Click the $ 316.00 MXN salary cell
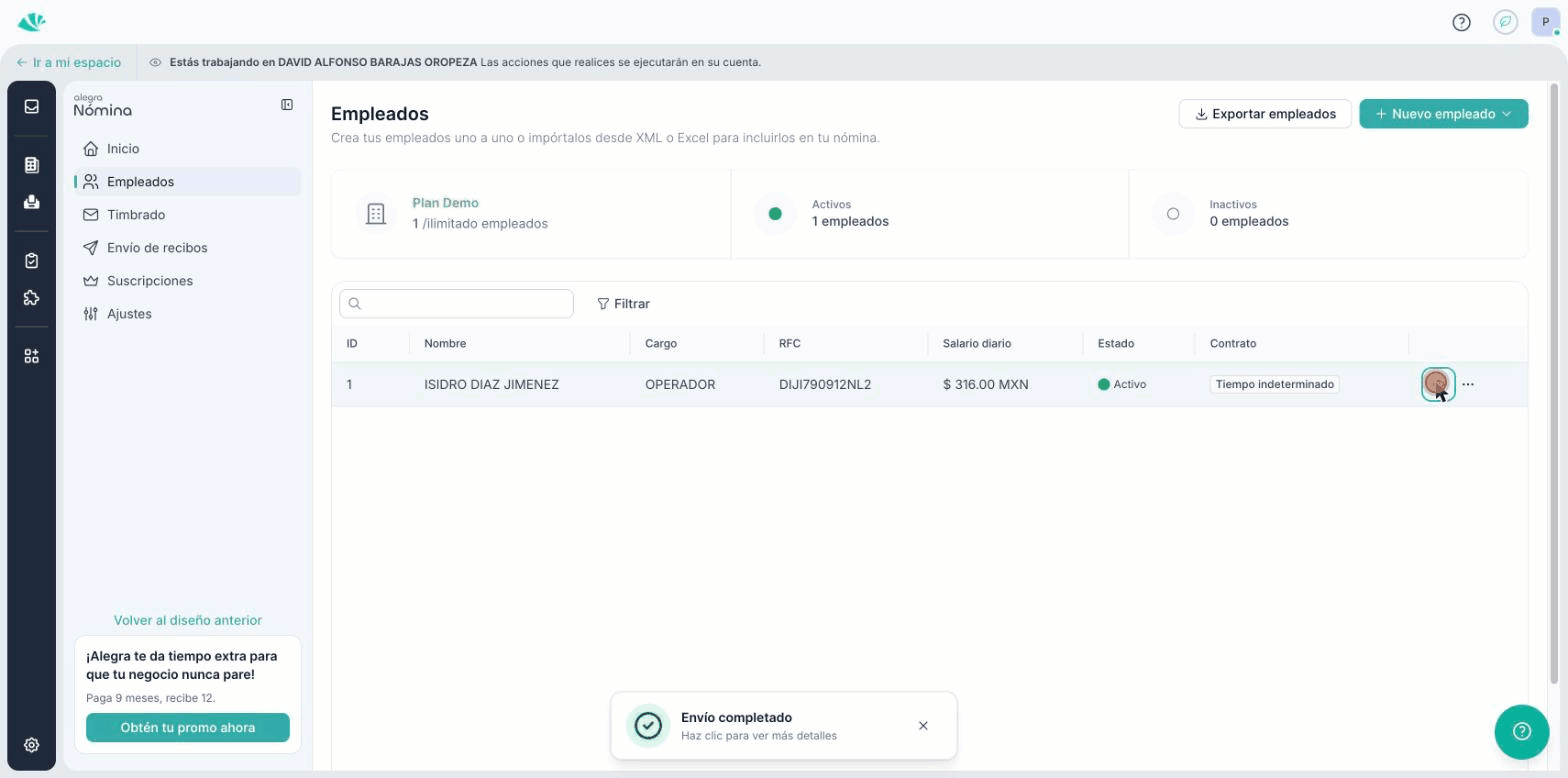 click(985, 385)
